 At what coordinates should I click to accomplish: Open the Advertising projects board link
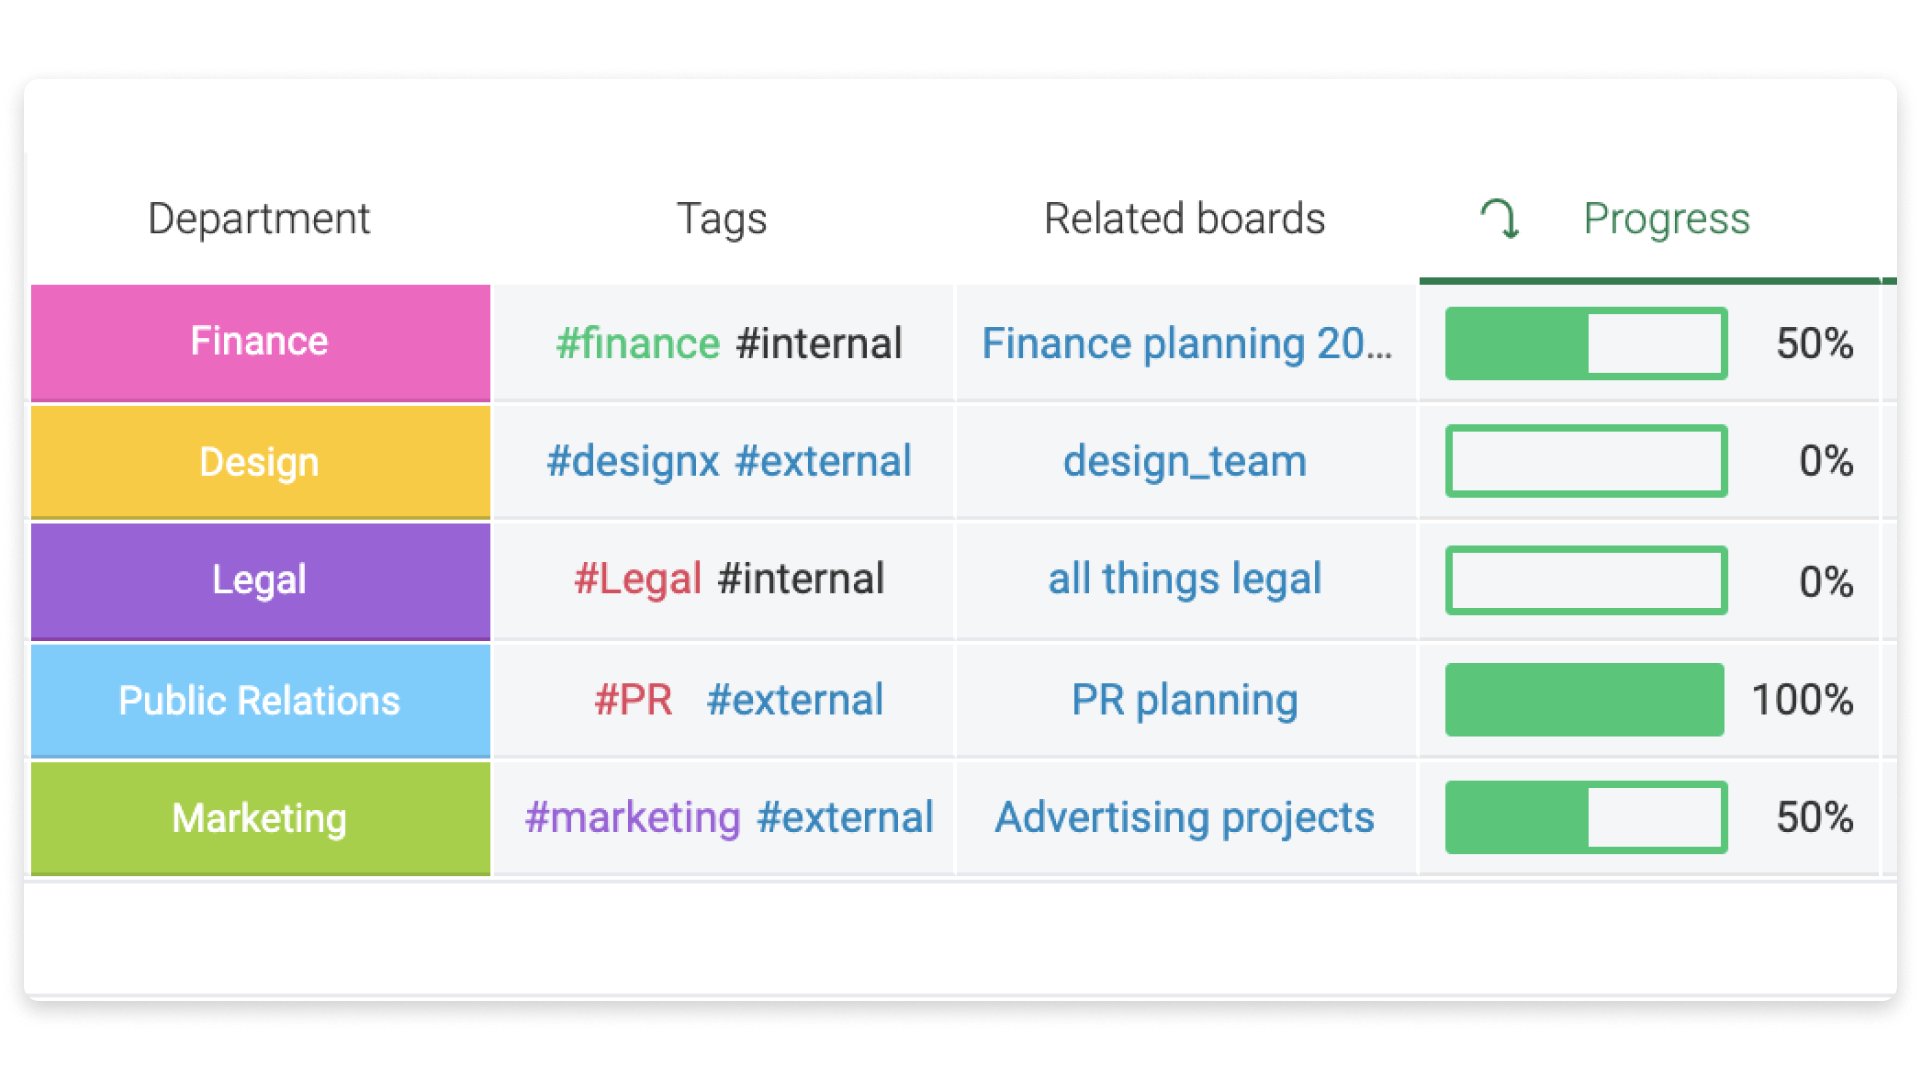coord(1184,818)
